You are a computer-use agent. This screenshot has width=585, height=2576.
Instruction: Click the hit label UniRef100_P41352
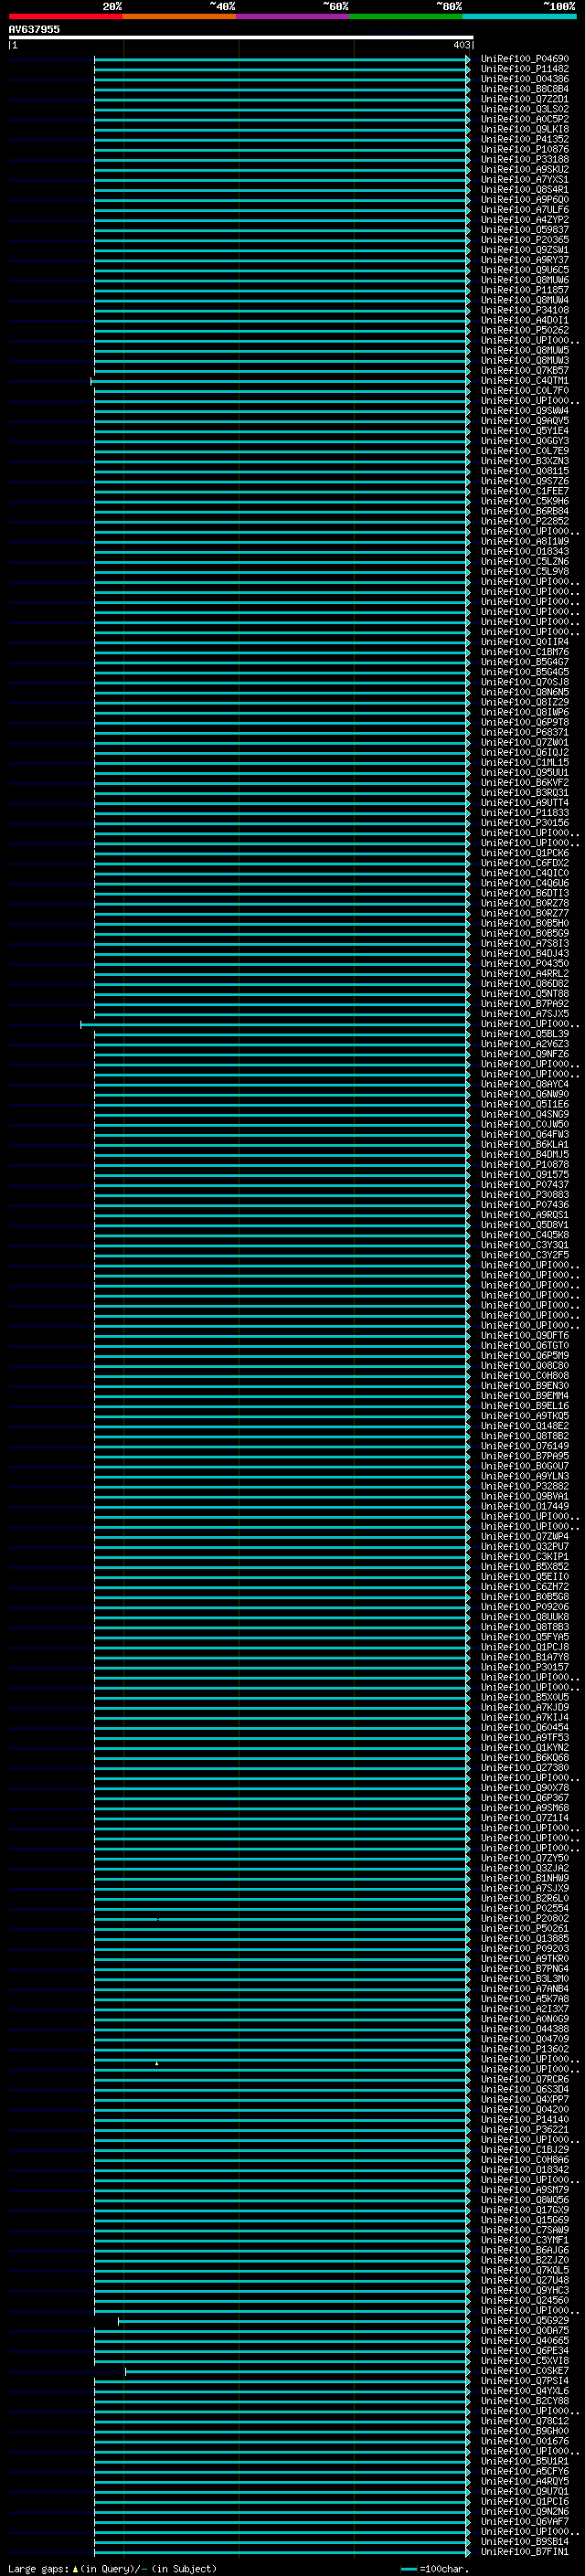(525, 139)
